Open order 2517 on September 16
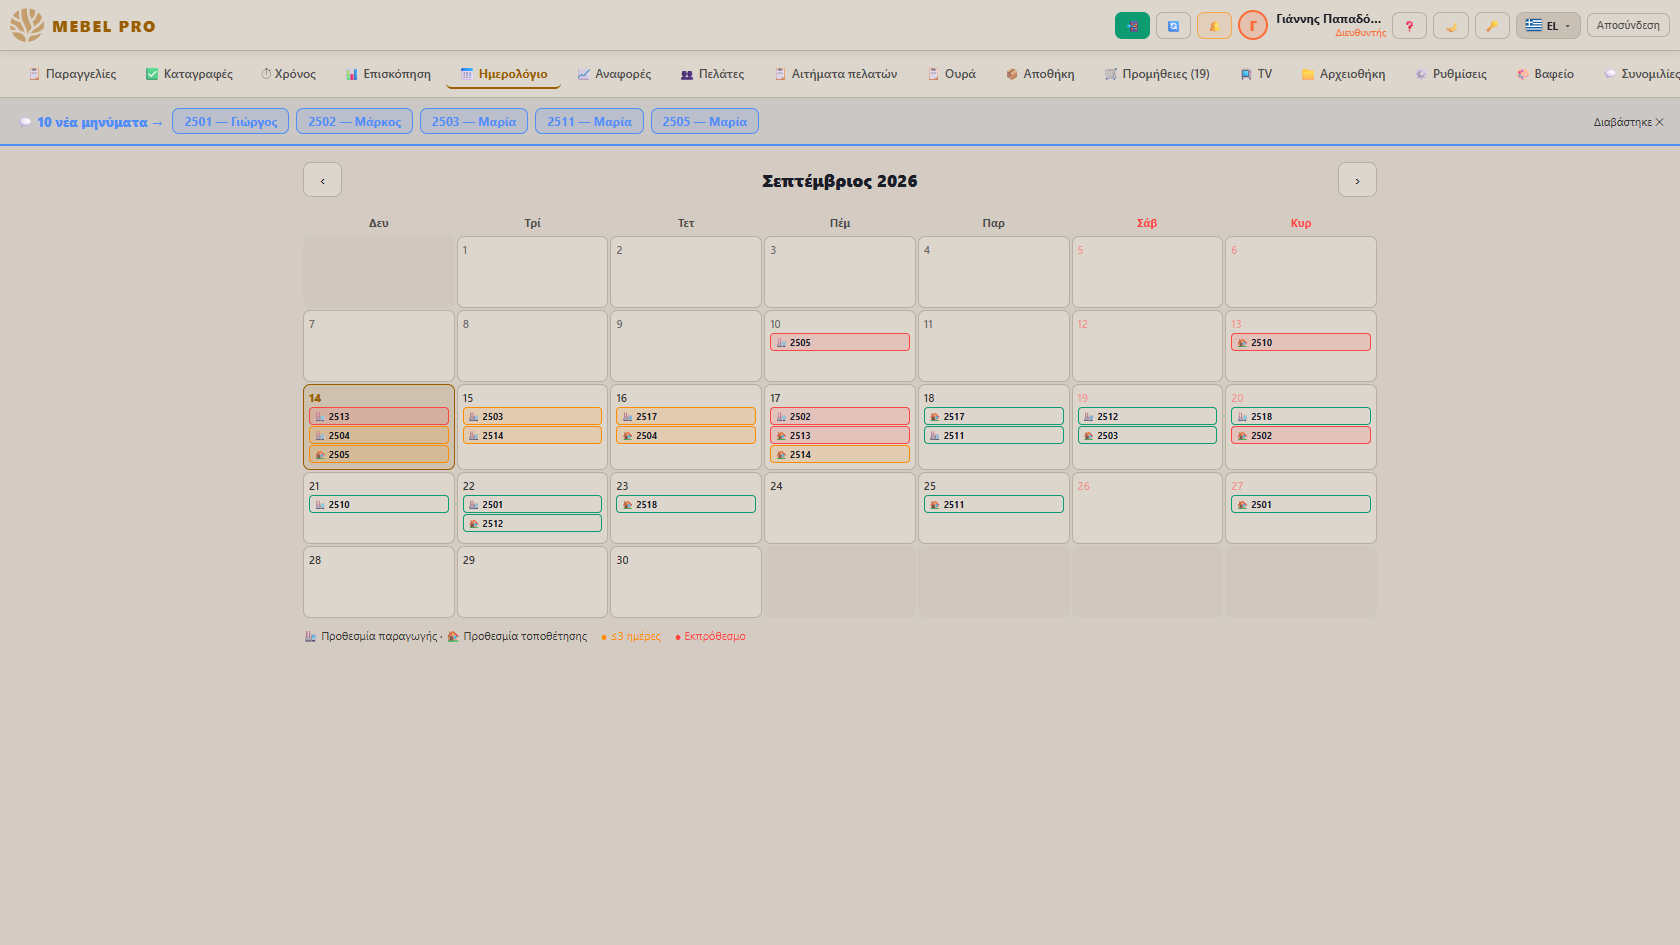This screenshot has width=1680, height=945. pos(686,416)
